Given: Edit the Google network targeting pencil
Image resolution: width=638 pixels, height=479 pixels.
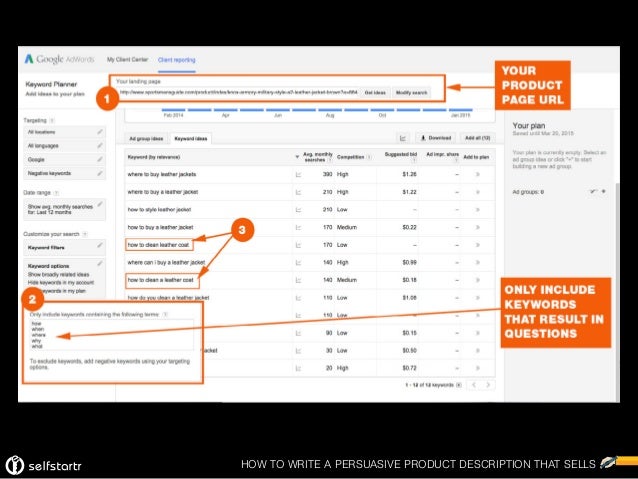Looking at the screenshot, I should tap(100, 160).
